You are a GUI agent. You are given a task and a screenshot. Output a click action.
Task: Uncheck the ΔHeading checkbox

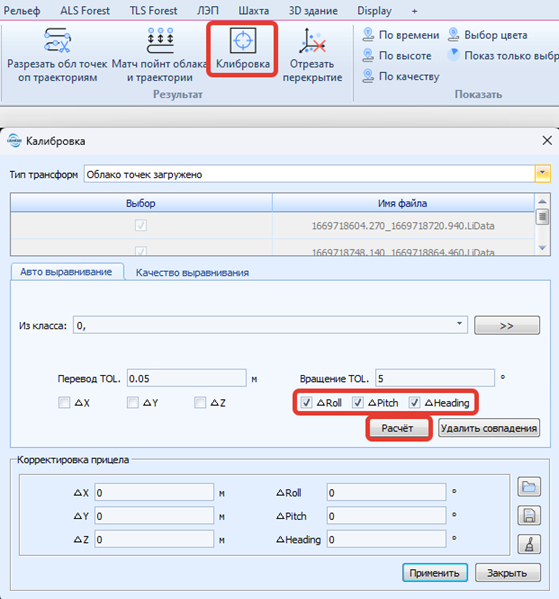click(414, 402)
